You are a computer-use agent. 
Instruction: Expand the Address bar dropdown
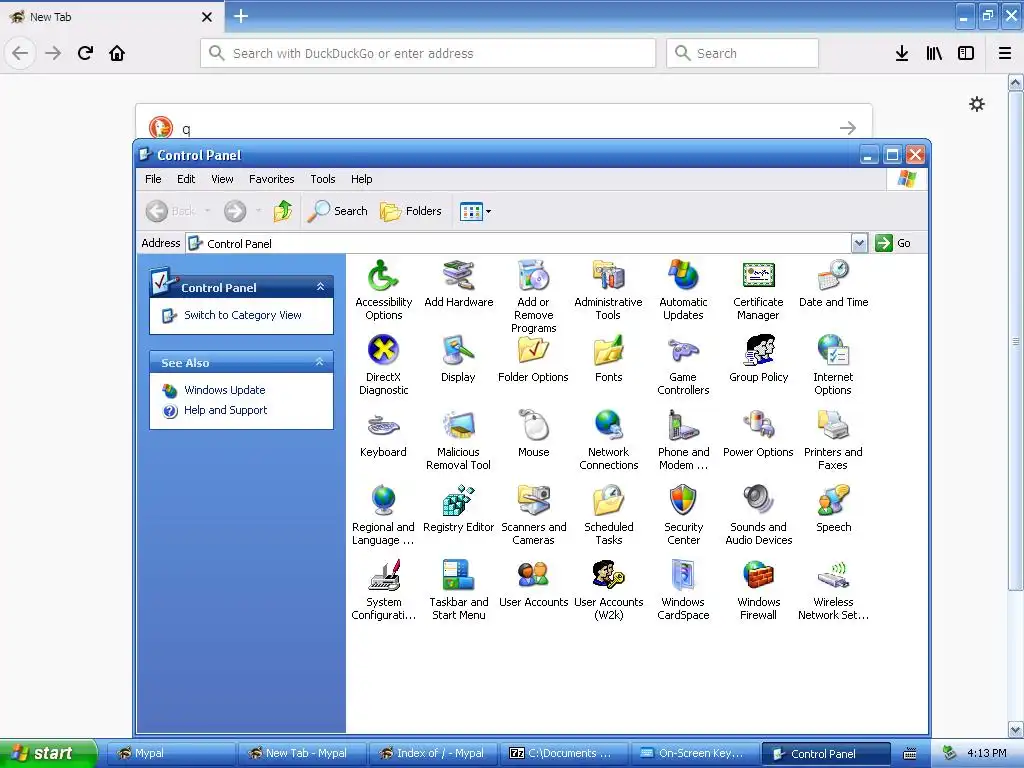point(859,243)
